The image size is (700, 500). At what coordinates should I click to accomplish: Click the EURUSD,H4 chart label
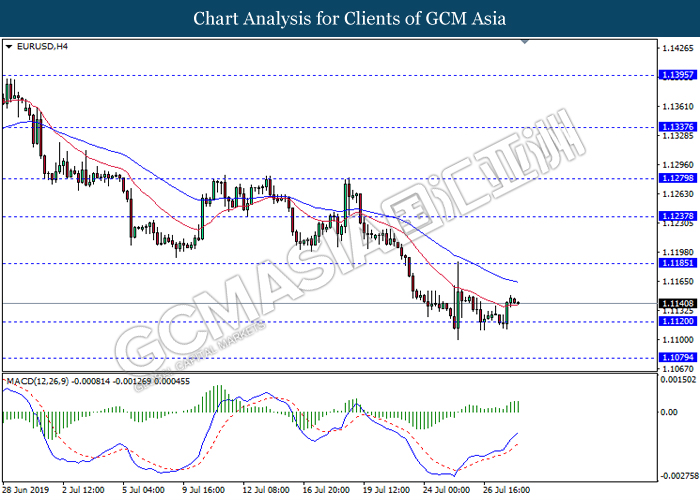[x=42, y=46]
